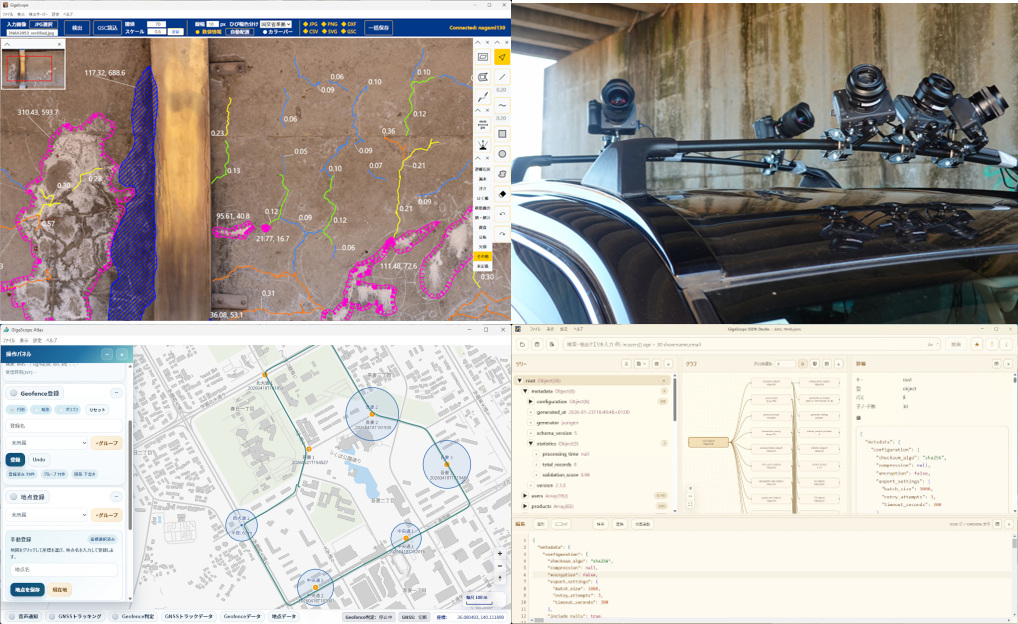Click the 現在地 button in Atlas
The height and width of the screenshot is (624, 1018).
click(x=60, y=590)
